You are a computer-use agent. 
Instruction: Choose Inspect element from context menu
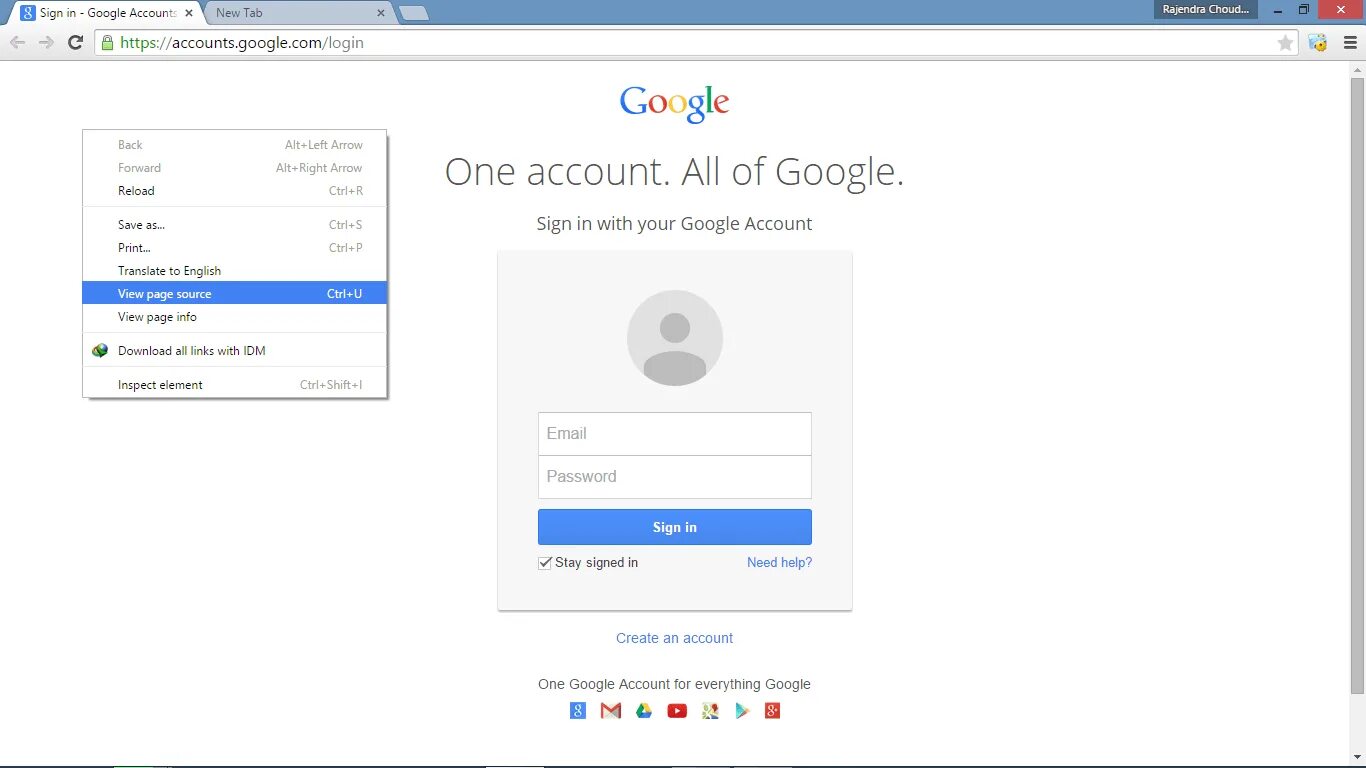pyautogui.click(x=235, y=385)
